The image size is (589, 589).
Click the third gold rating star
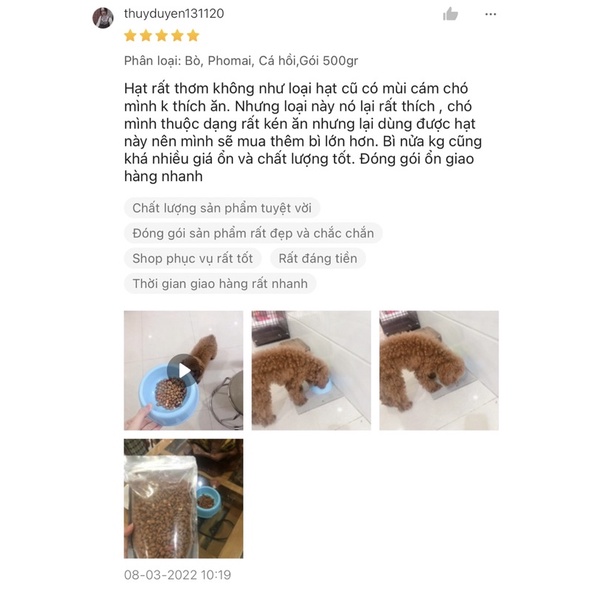(x=162, y=36)
